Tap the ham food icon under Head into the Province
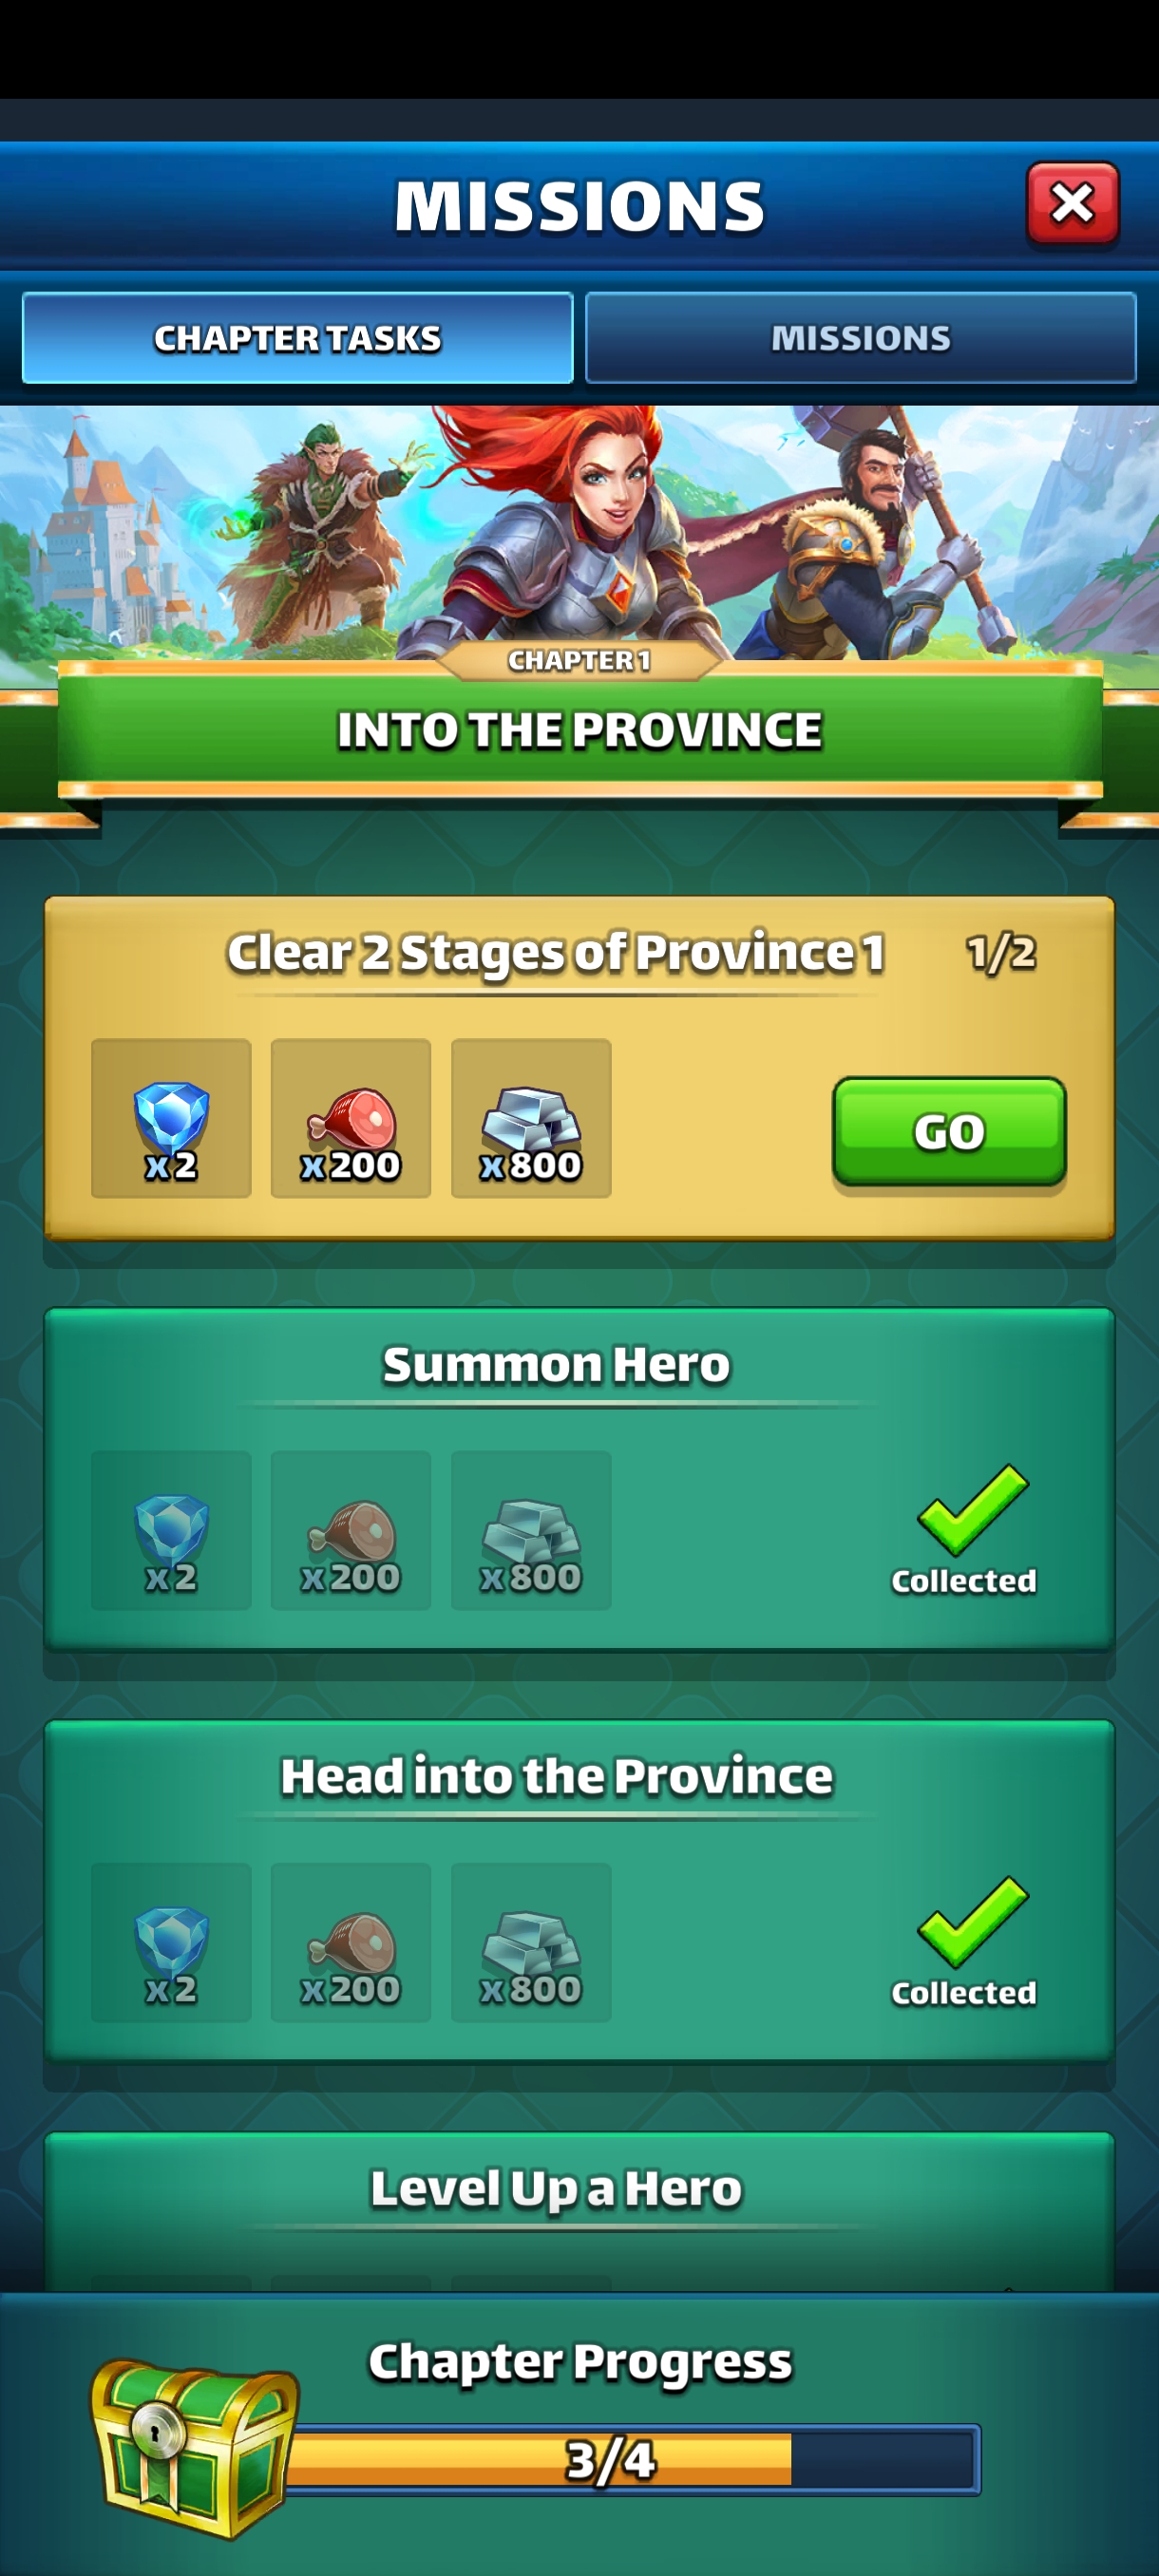1159x2576 pixels. pyautogui.click(x=351, y=1942)
